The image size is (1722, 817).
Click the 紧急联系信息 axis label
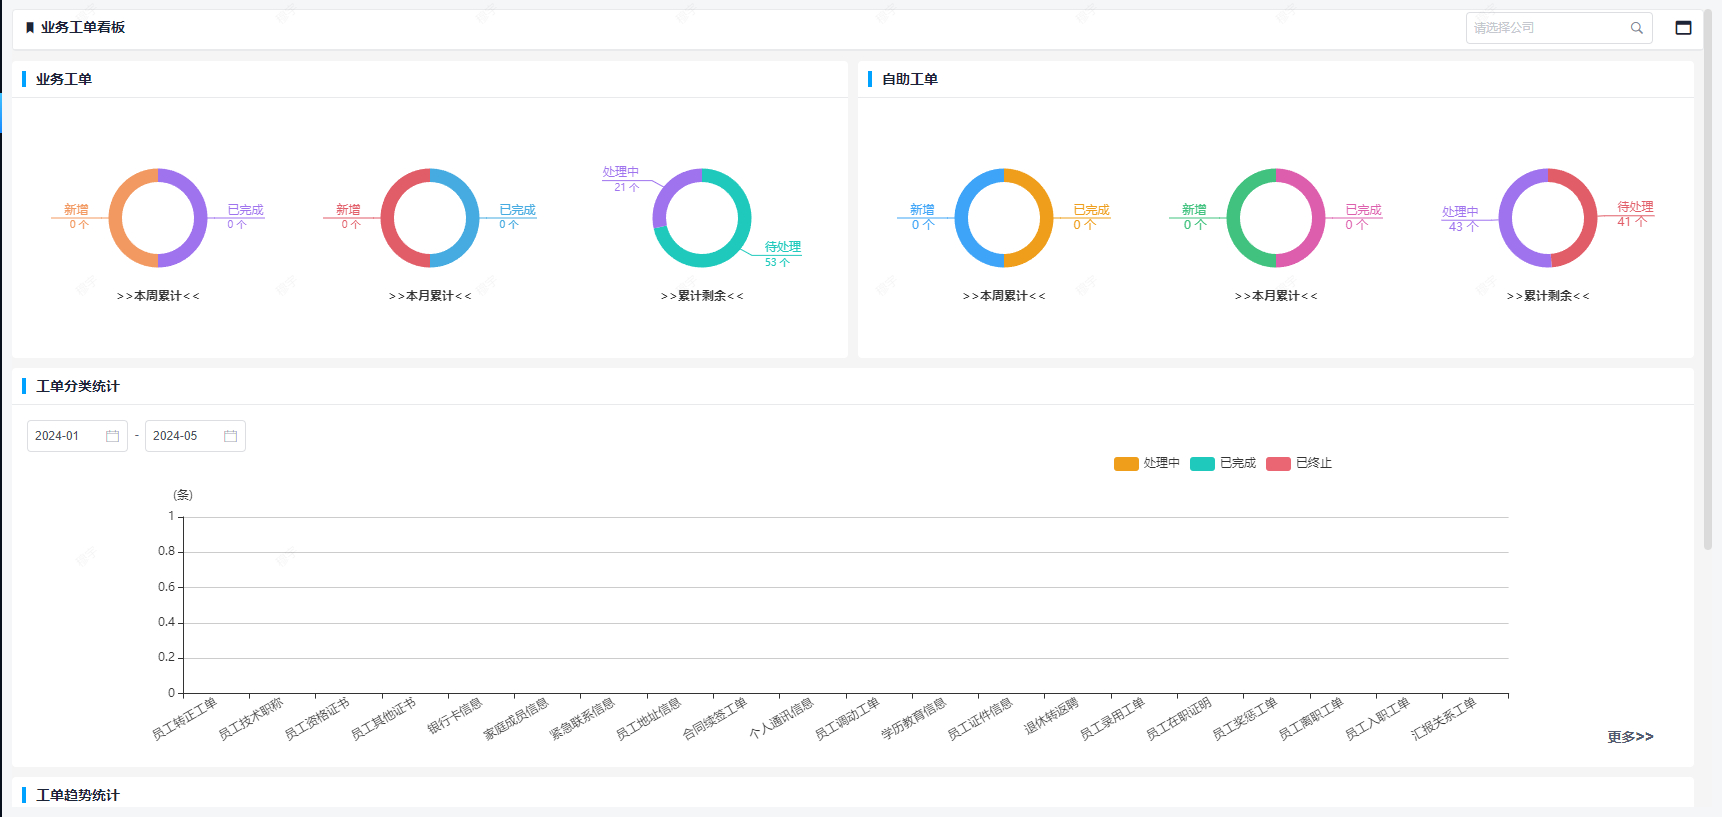[x=582, y=719]
